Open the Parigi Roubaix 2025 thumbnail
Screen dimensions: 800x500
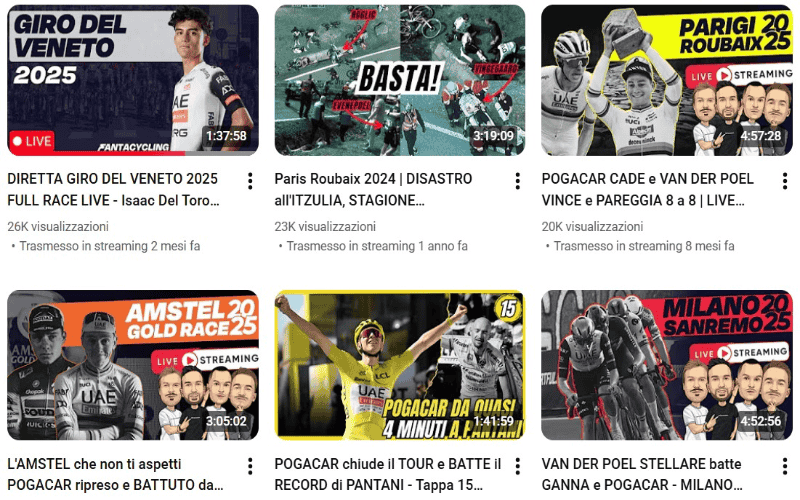667,80
